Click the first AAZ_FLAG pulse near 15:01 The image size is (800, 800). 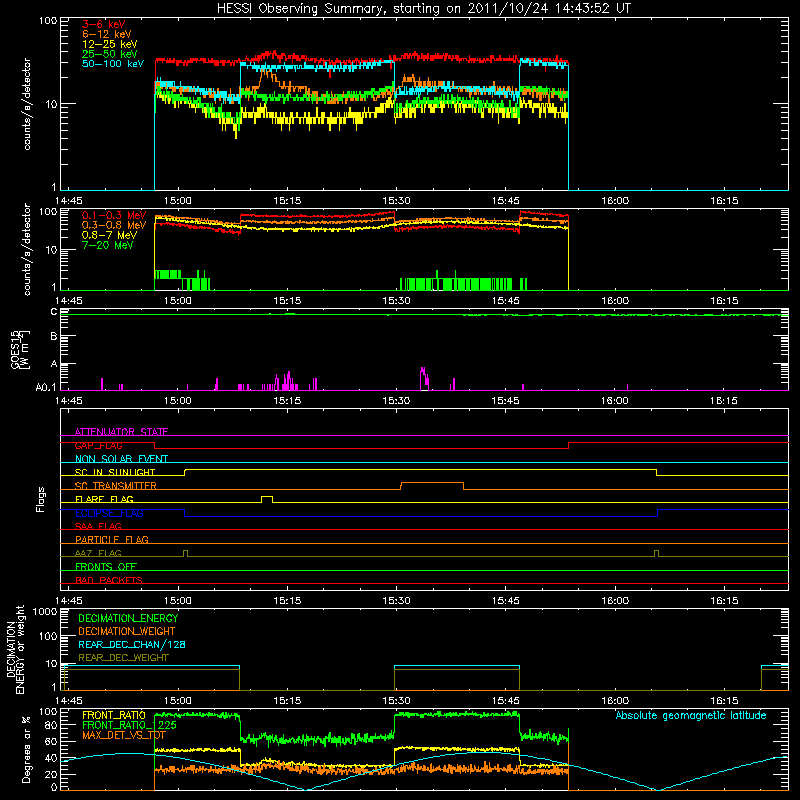point(185,553)
